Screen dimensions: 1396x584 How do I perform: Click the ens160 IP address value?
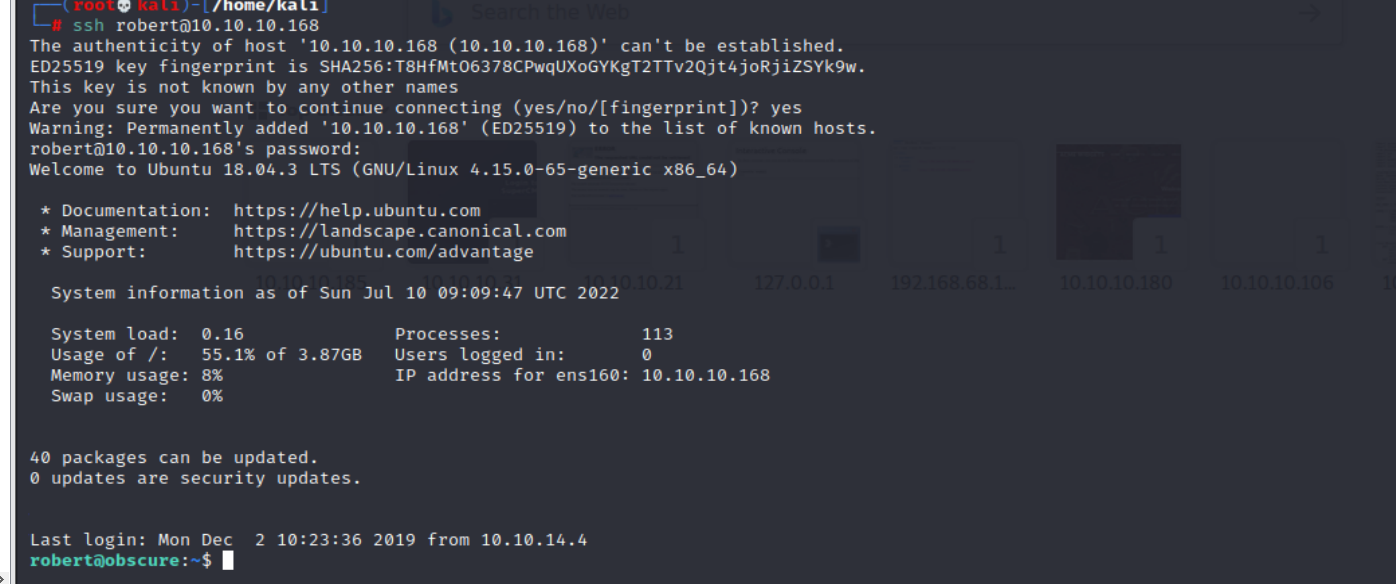pos(705,376)
